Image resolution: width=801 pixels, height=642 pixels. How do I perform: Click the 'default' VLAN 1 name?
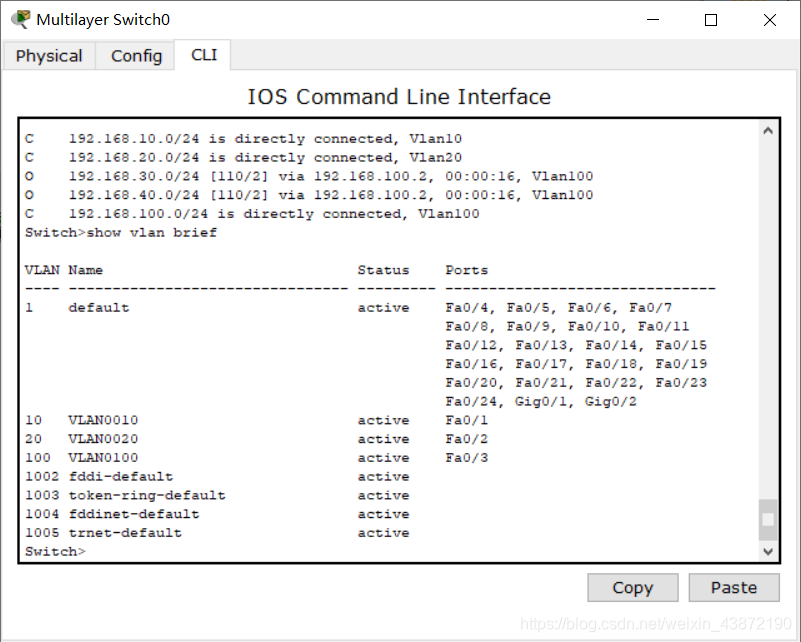point(99,308)
